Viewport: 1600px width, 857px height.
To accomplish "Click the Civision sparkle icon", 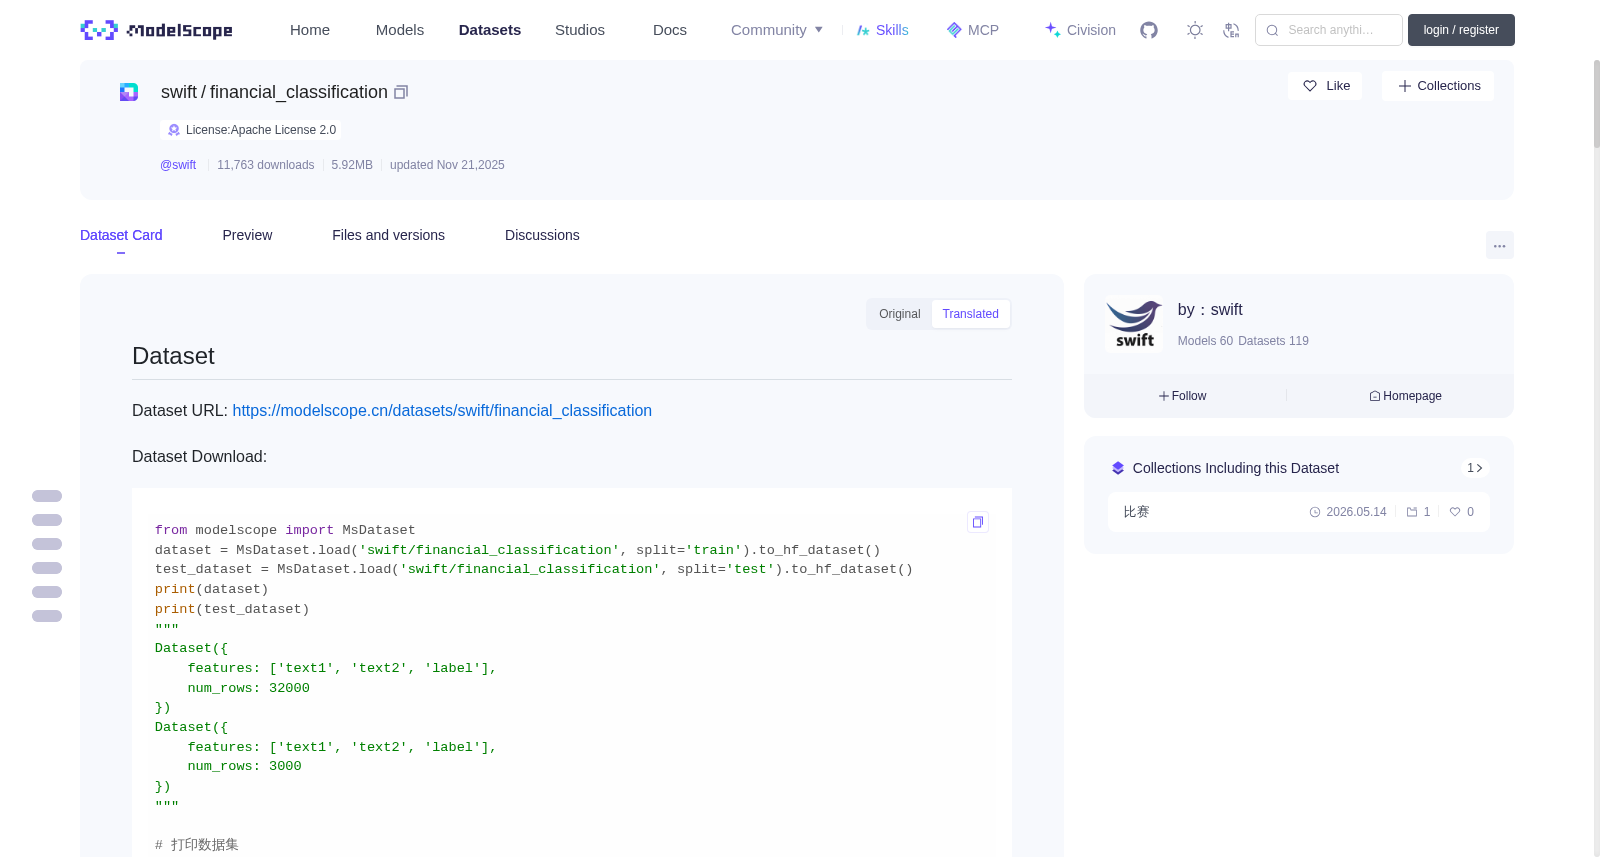I will pyautogui.click(x=1053, y=30).
